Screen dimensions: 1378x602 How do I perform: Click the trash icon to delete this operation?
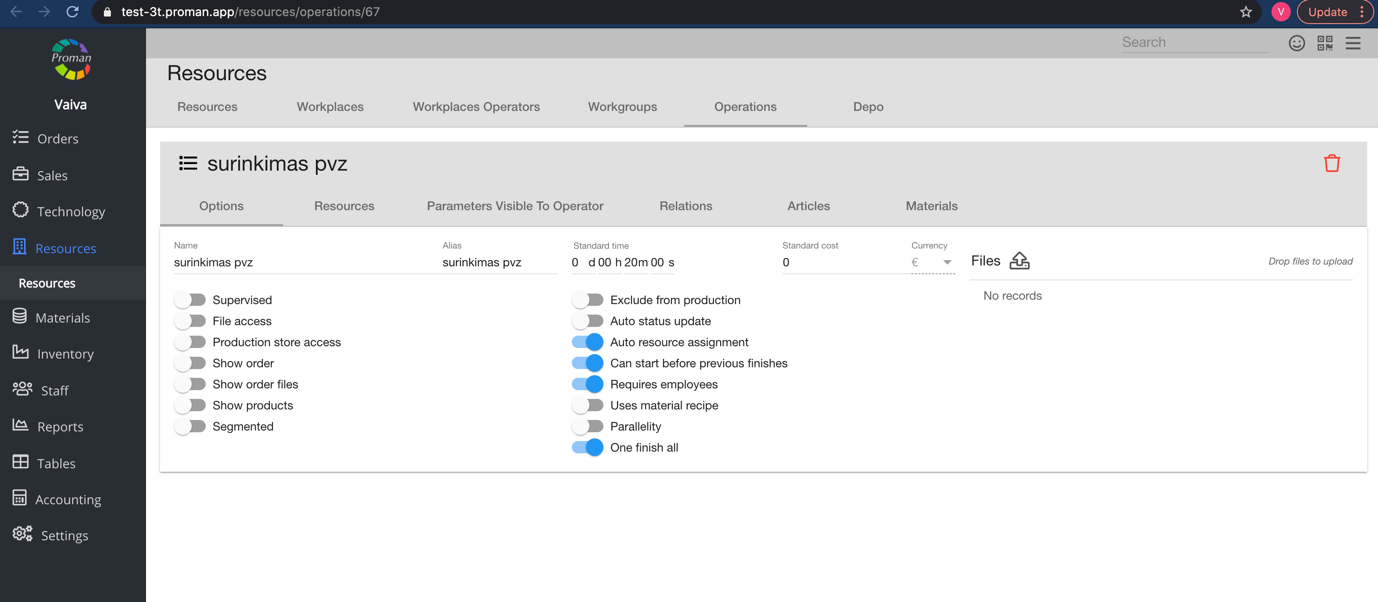click(x=1332, y=162)
